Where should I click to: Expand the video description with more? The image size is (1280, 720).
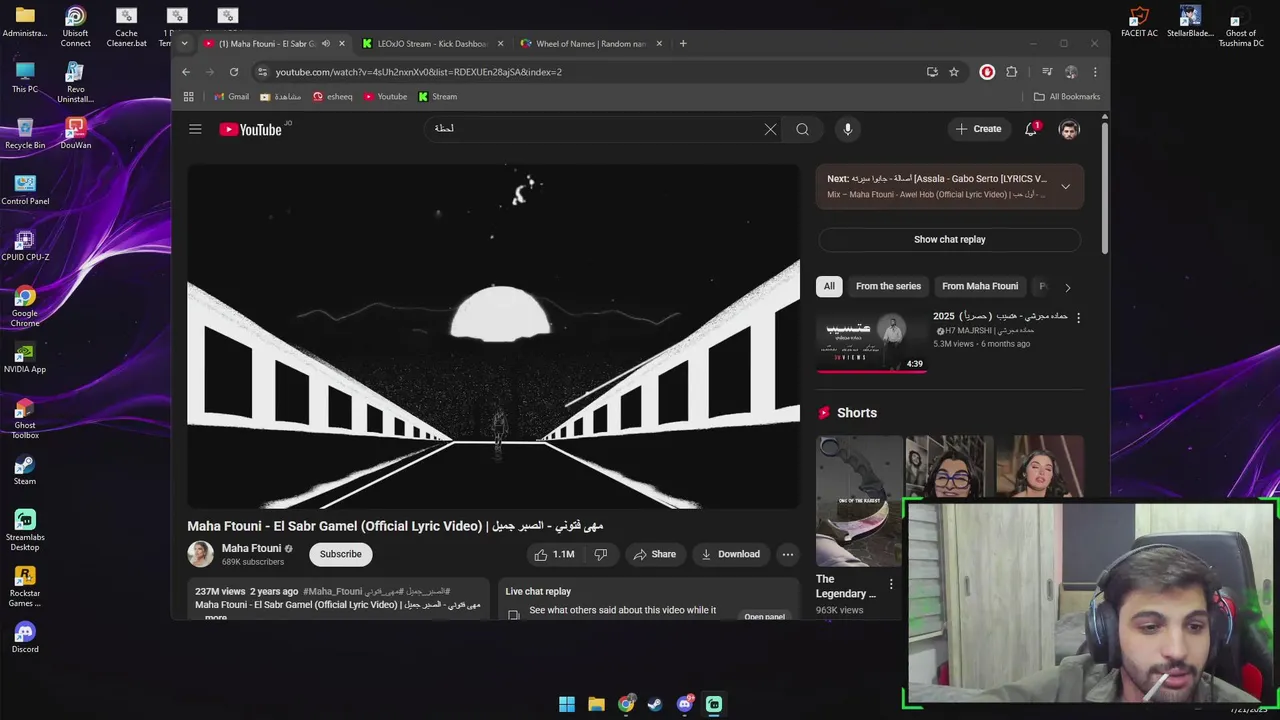coord(216,617)
